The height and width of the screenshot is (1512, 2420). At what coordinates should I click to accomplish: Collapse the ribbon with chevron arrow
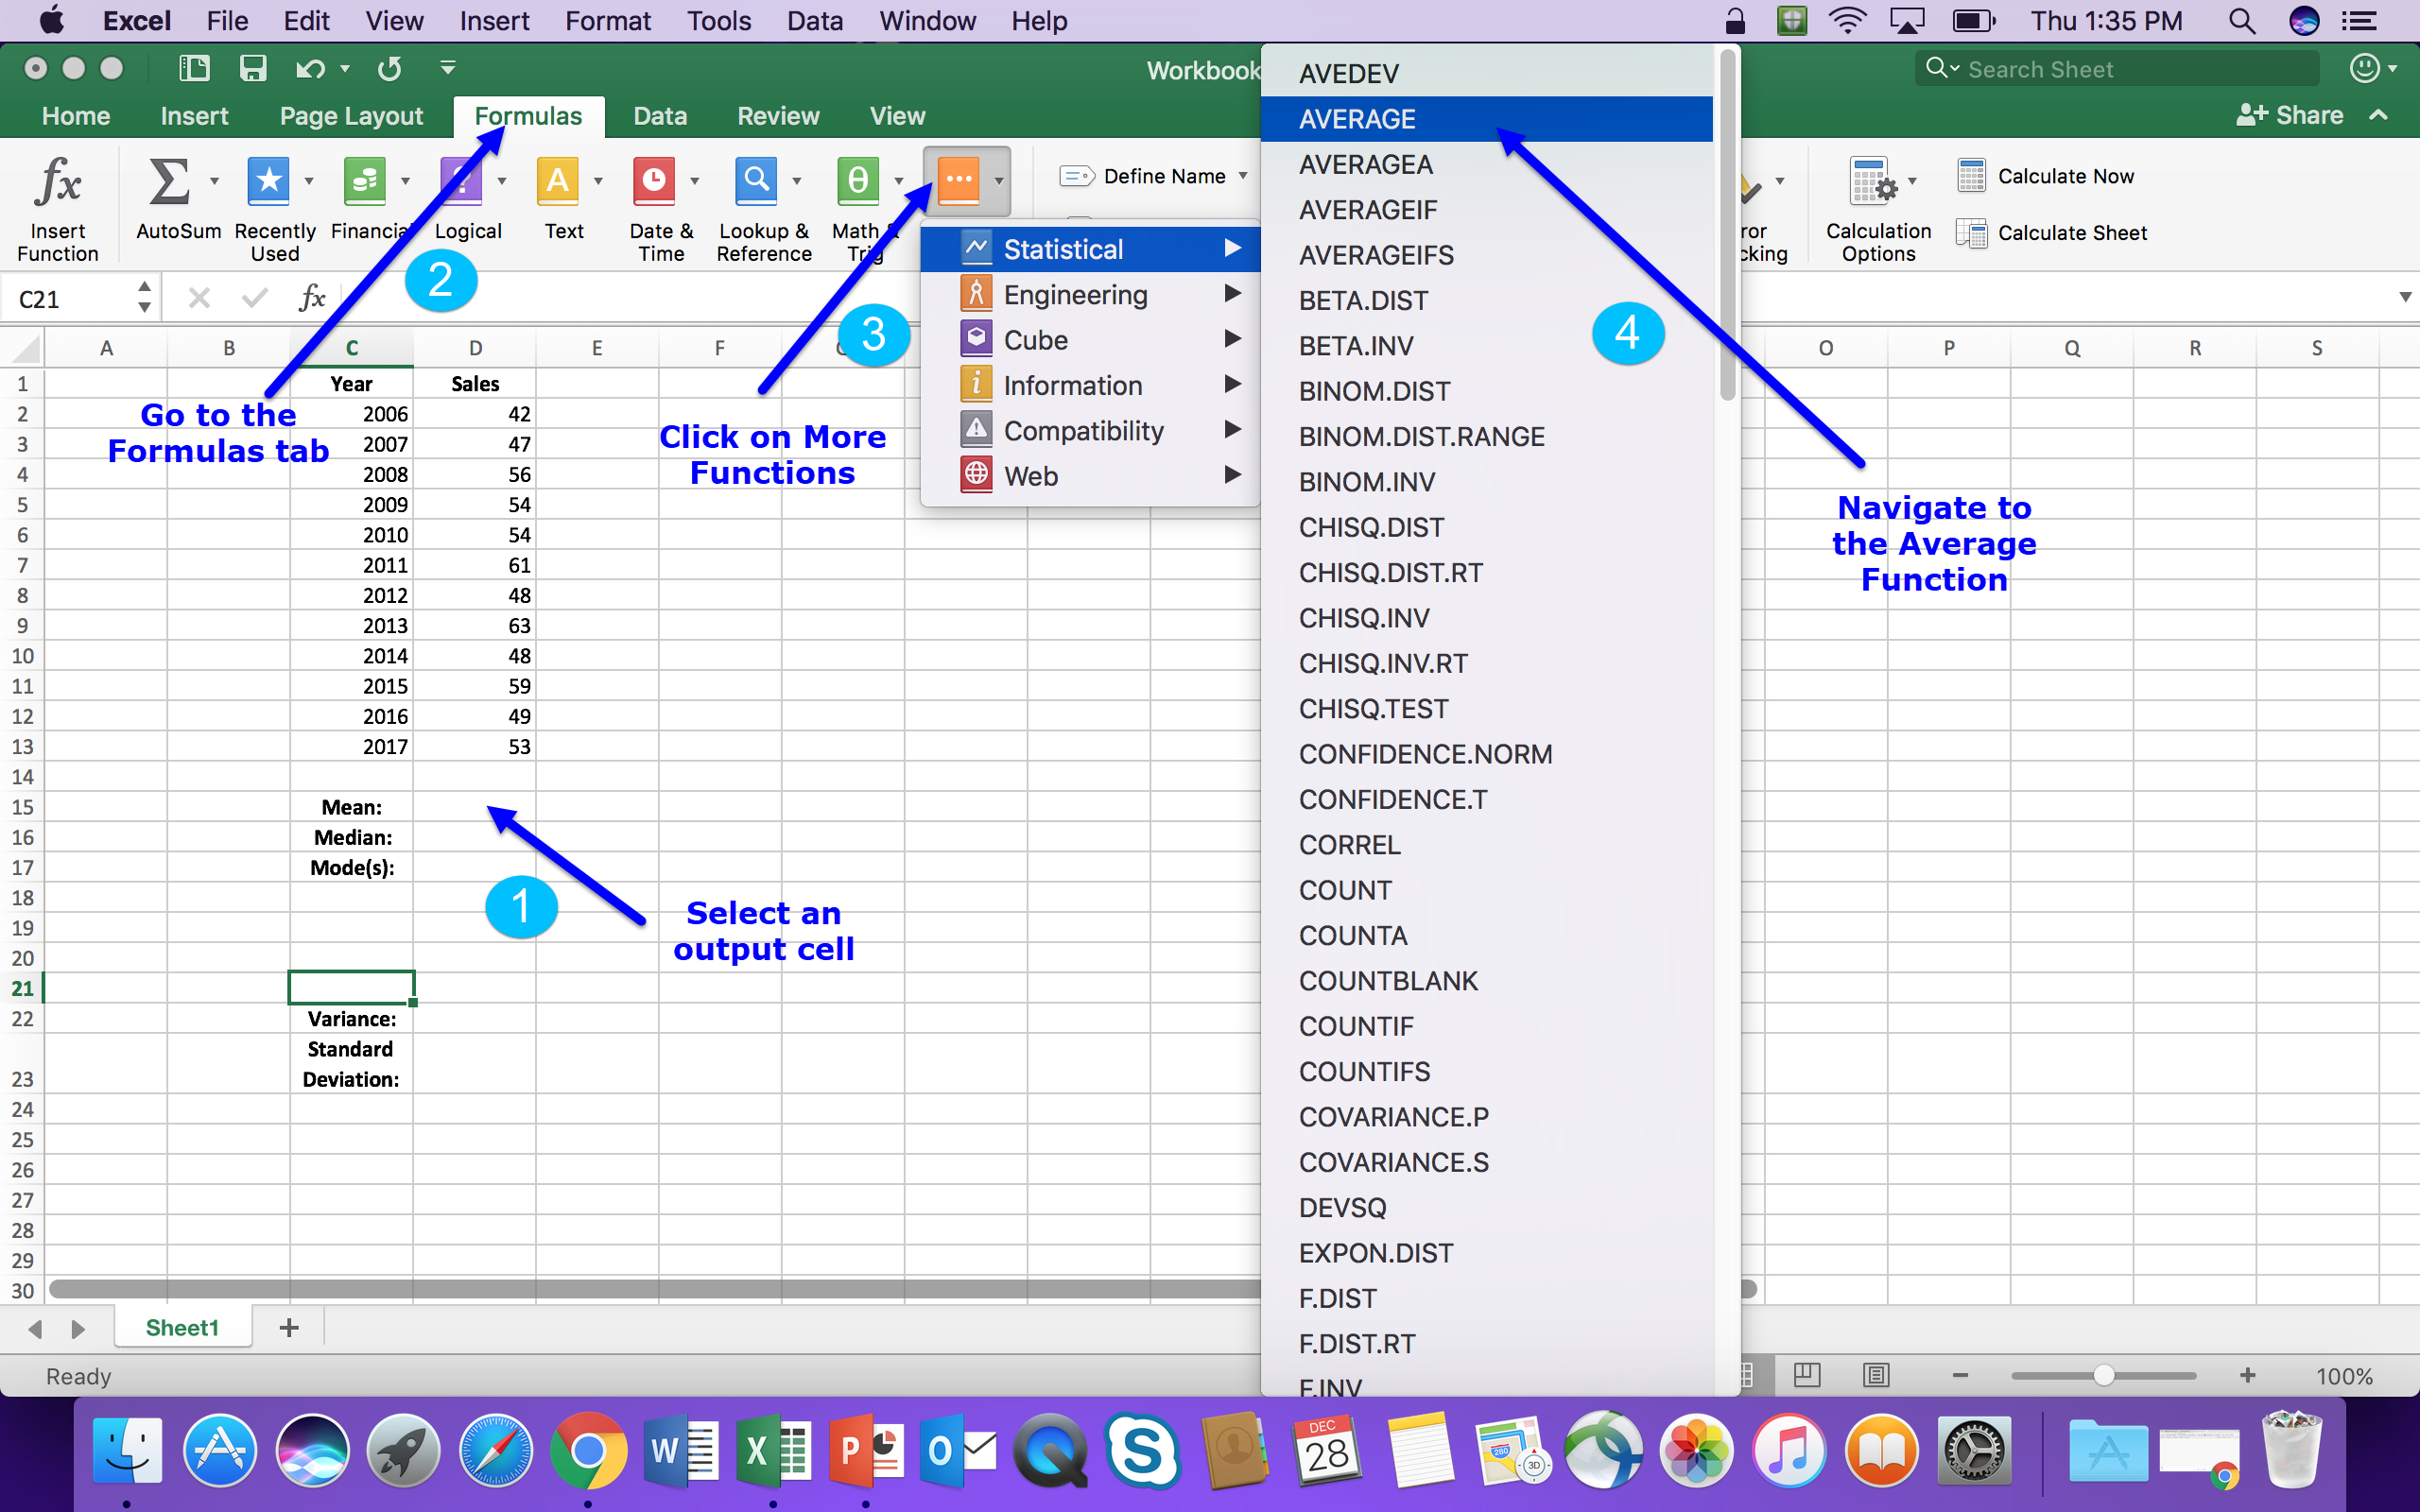point(2379,115)
